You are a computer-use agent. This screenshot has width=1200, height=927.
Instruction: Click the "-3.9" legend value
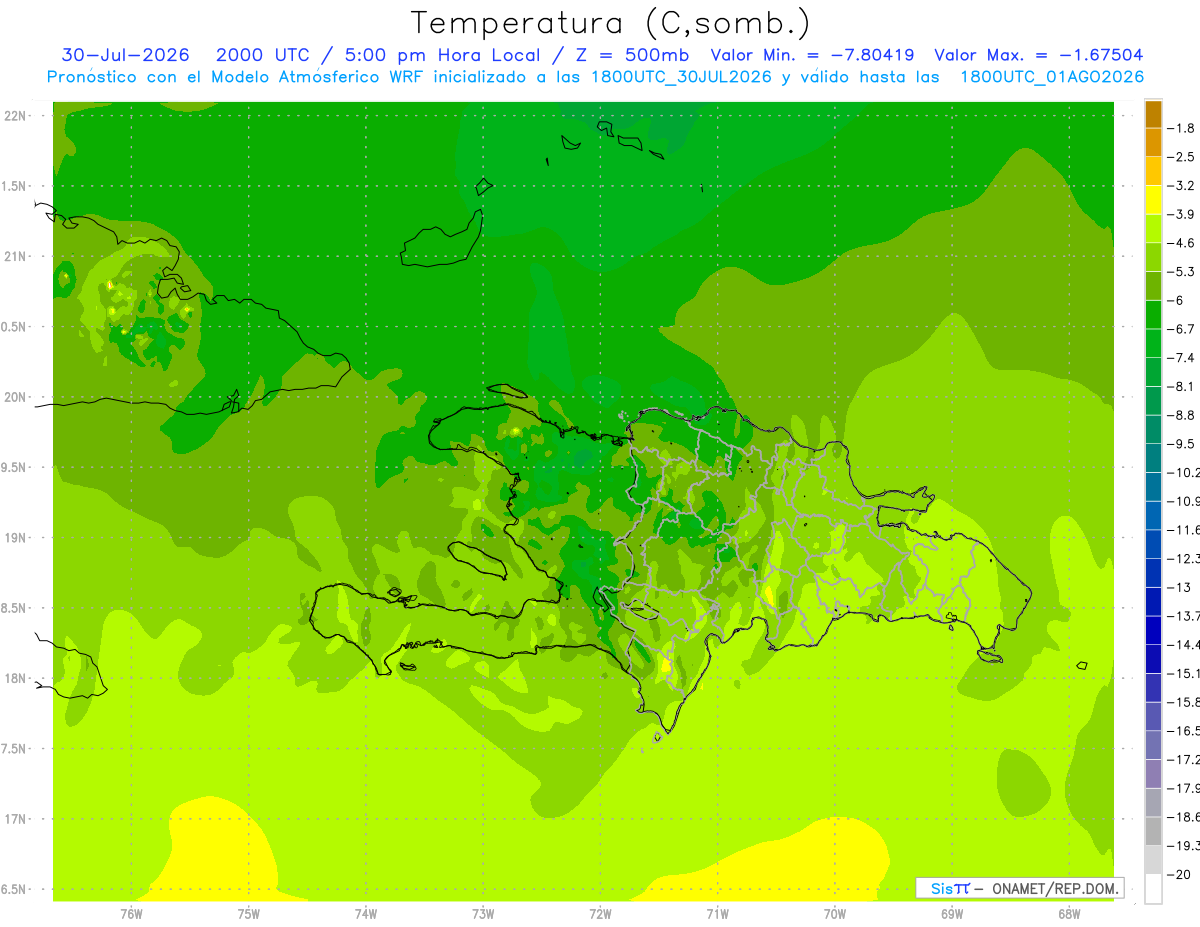tap(1181, 214)
